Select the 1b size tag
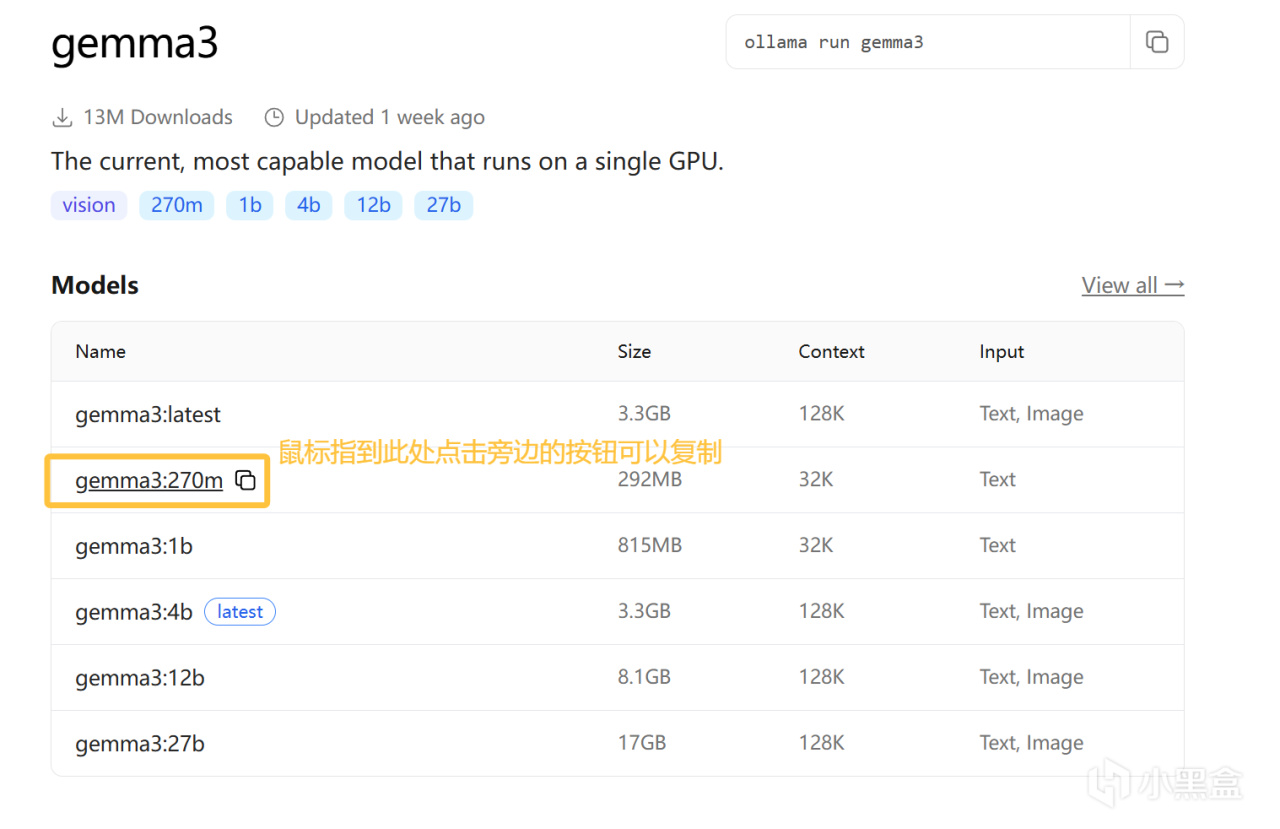The width and height of the screenshot is (1280, 829). [x=249, y=205]
